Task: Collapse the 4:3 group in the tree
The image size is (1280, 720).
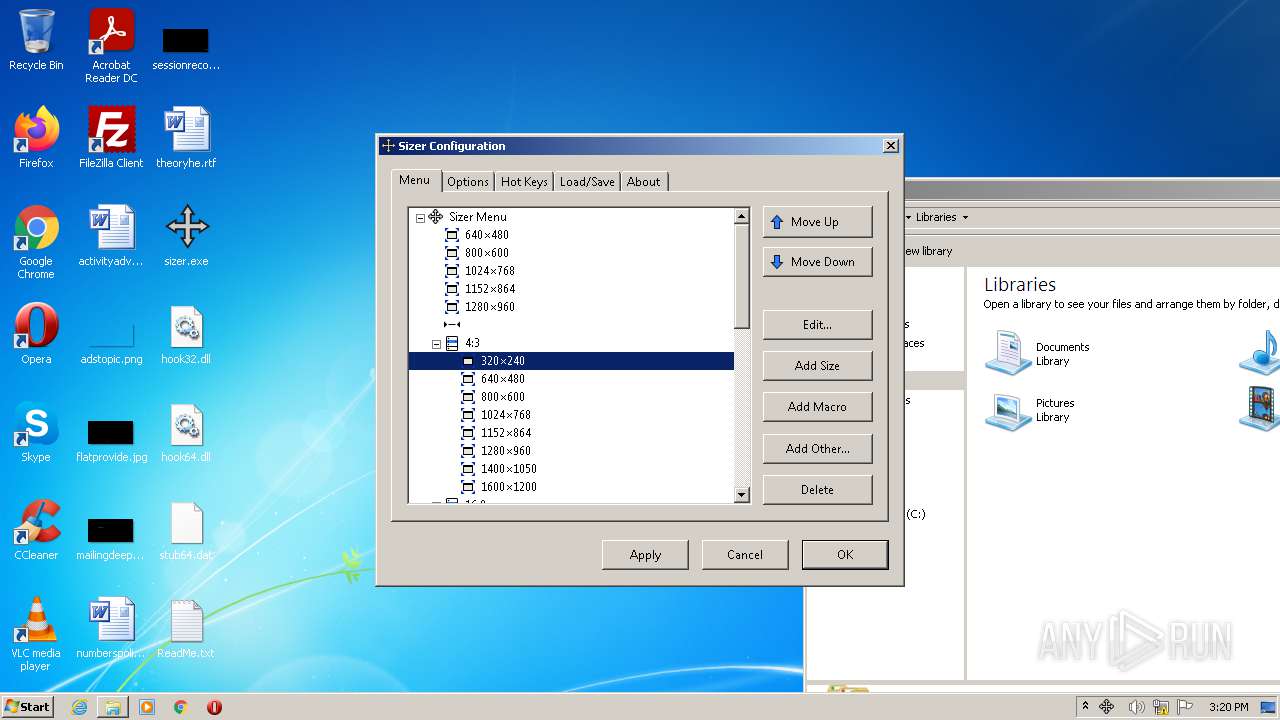Action: click(x=436, y=343)
